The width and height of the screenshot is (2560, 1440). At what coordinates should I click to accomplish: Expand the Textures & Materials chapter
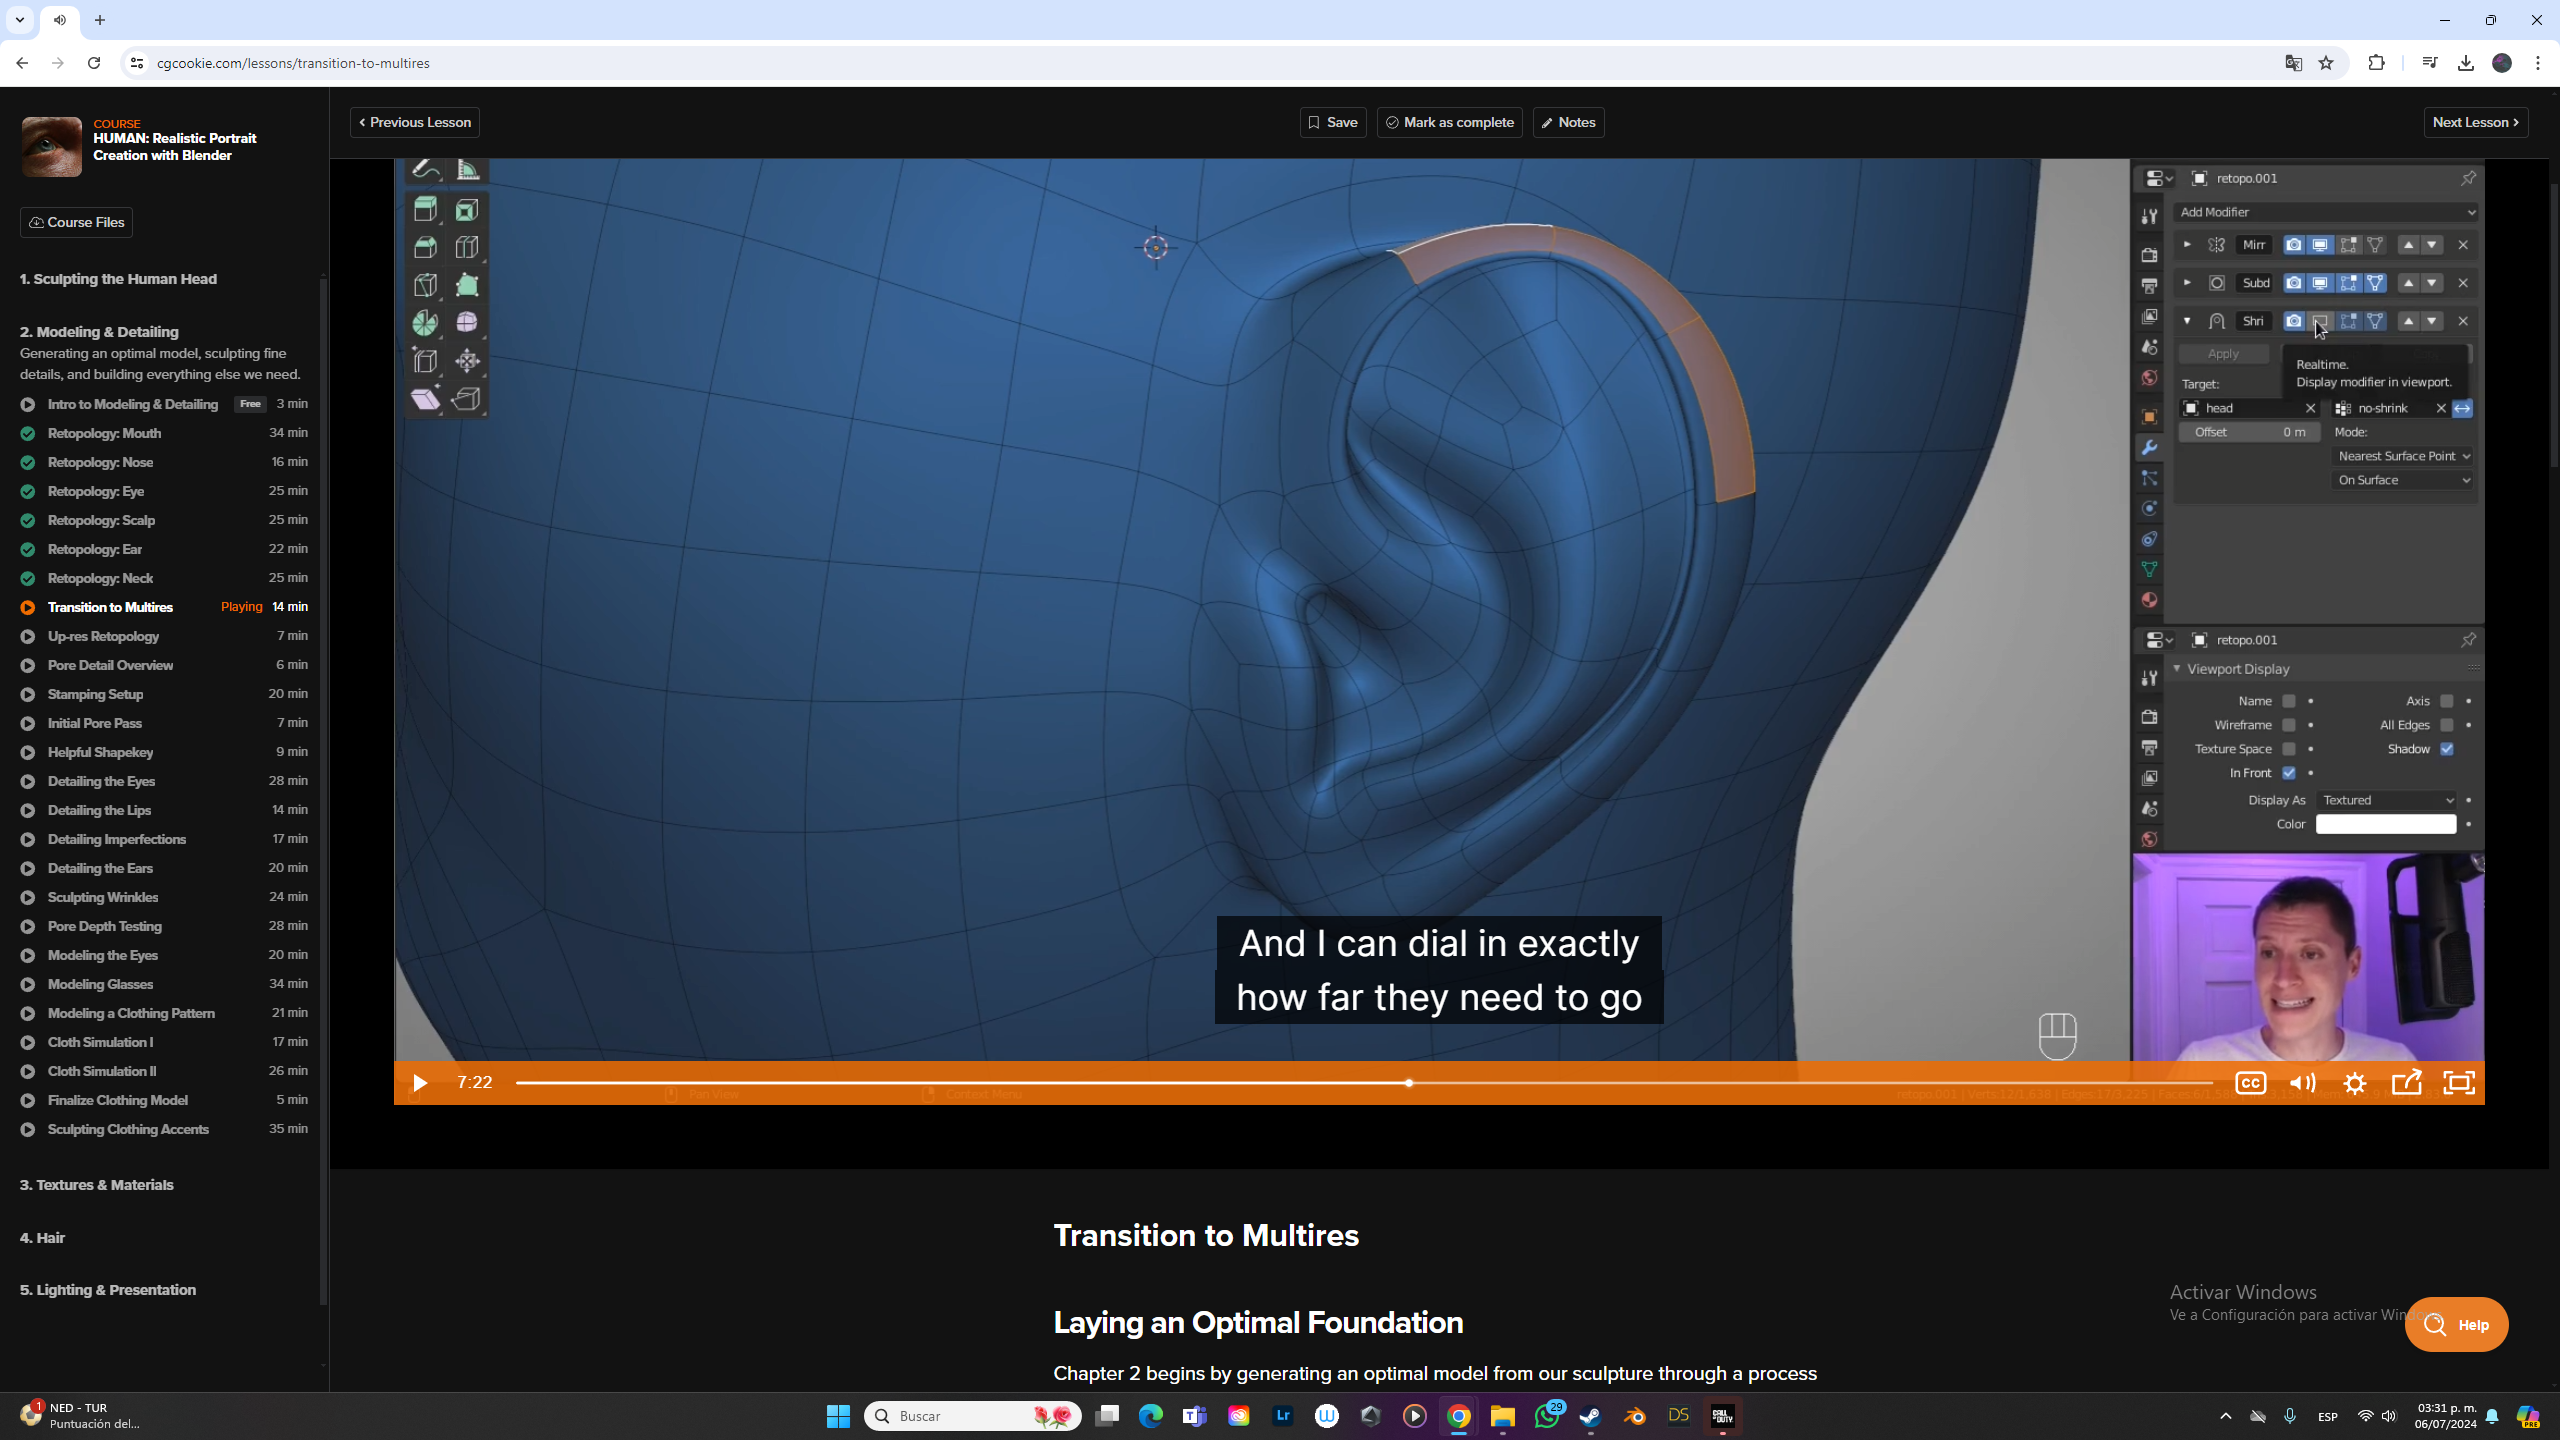tap(97, 1185)
